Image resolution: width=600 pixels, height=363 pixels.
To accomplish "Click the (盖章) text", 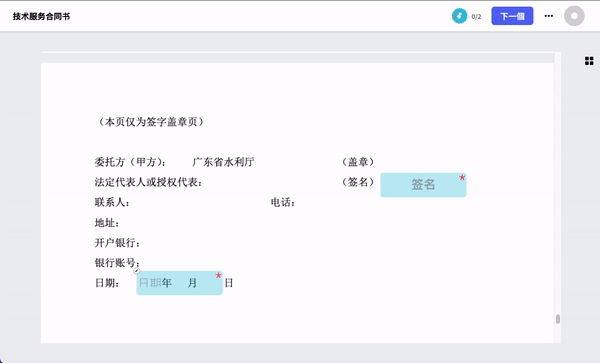I will click(358, 162).
